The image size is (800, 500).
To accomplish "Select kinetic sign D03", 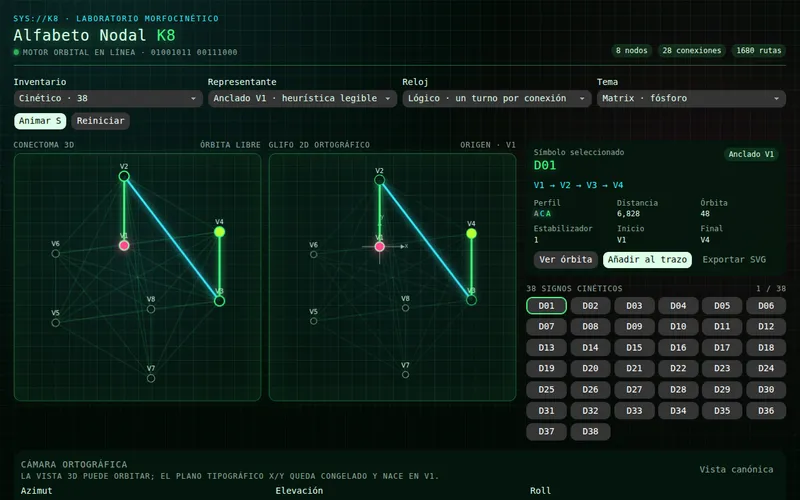I will [x=634, y=306].
